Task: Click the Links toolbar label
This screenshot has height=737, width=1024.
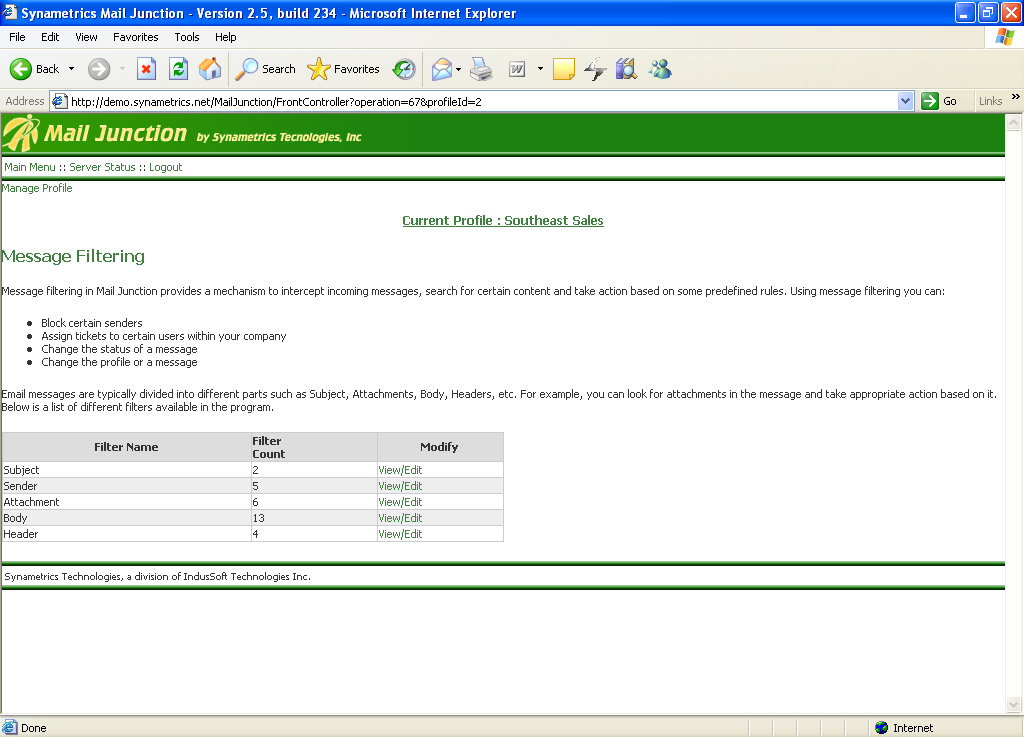Action: tap(990, 101)
